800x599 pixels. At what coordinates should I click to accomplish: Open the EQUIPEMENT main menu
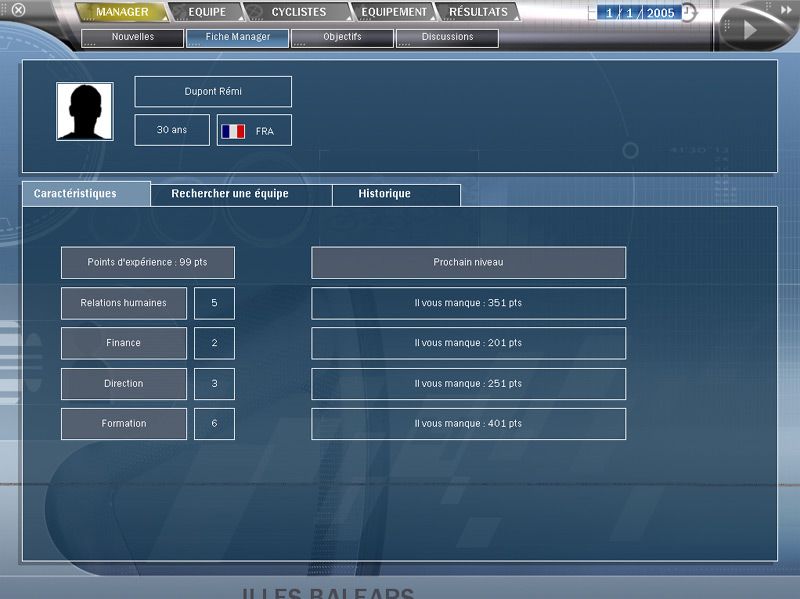point(394,12)
